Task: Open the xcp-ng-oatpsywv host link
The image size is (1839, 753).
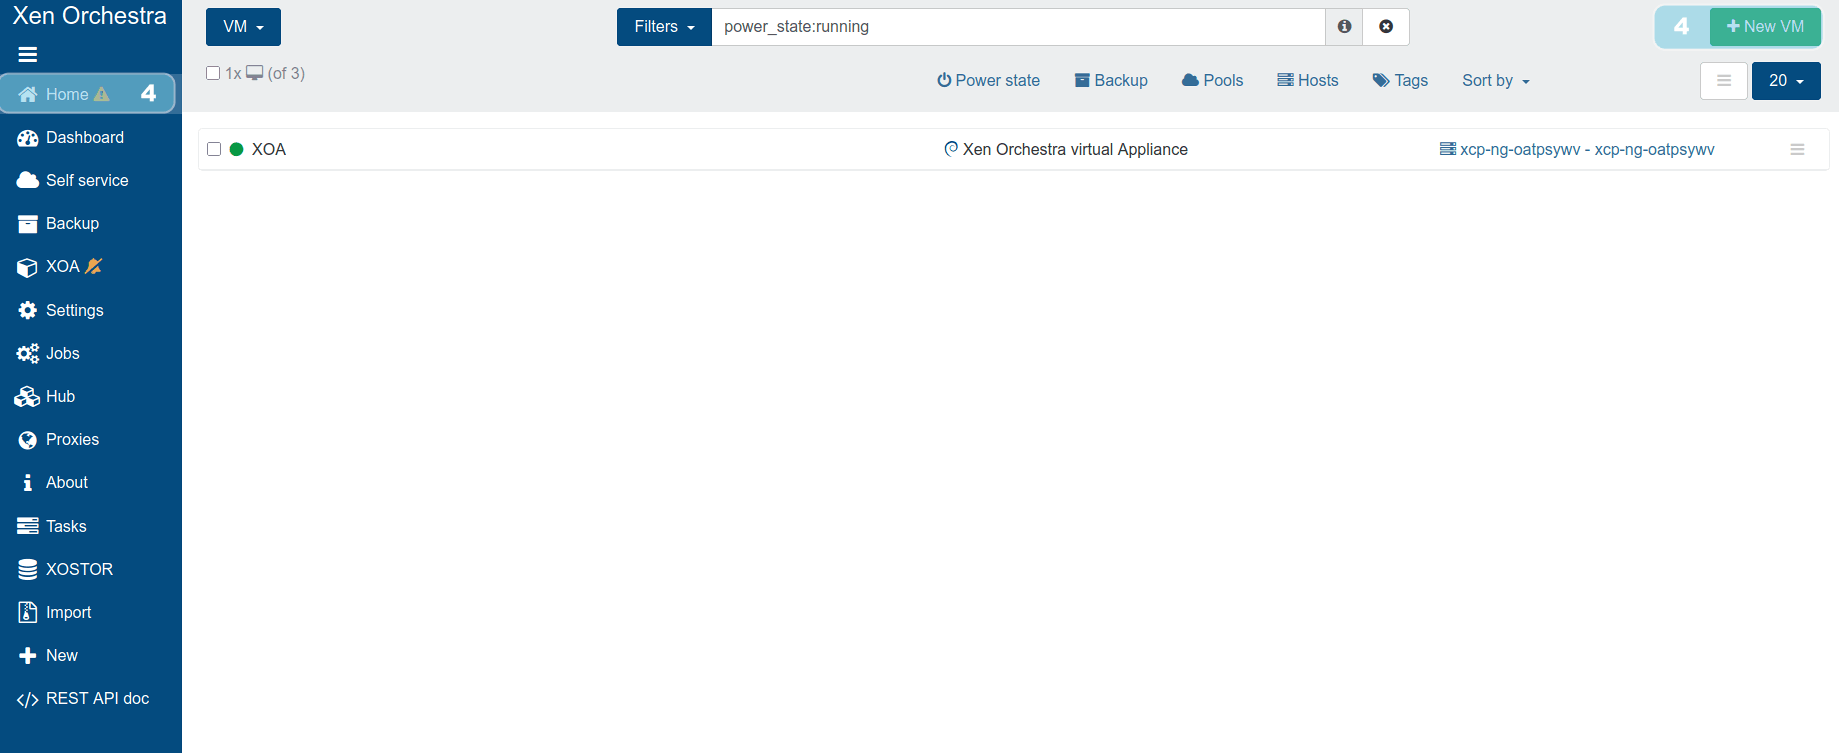Action: click(1587, 149)
